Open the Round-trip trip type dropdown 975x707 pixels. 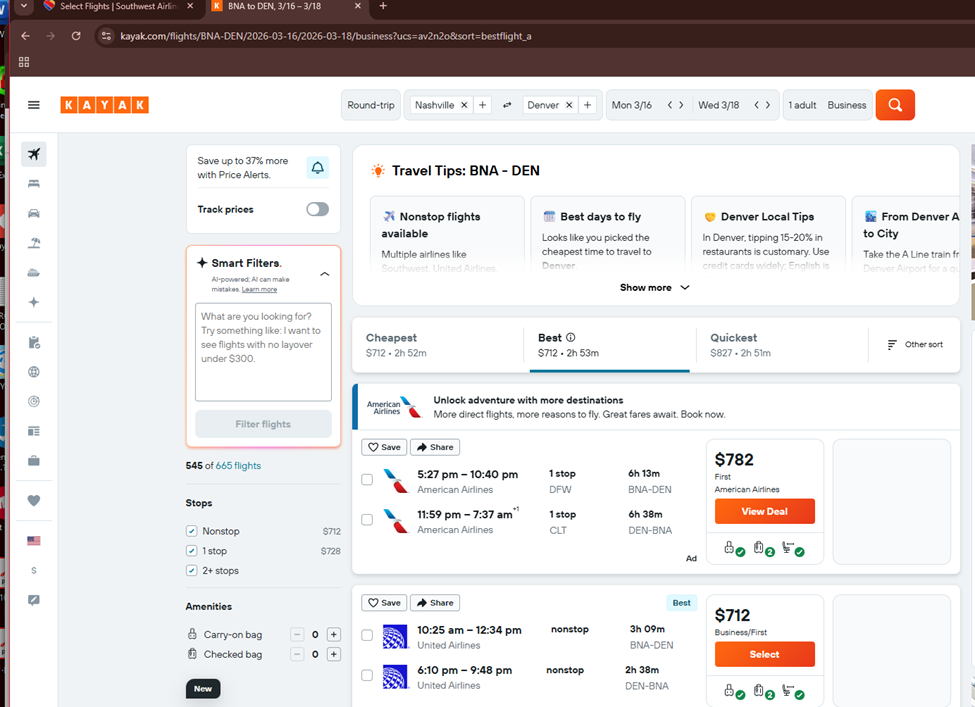(x=371, y=105)
